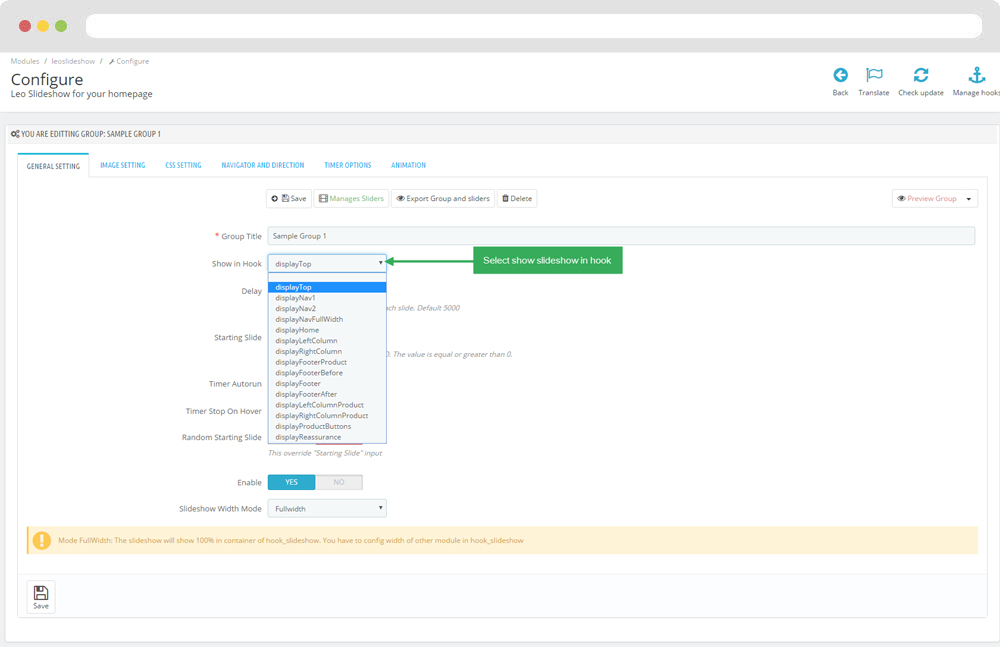1000x647 pixels.
Task: Choose displayFooter option in the list
Action: (298, 383)
